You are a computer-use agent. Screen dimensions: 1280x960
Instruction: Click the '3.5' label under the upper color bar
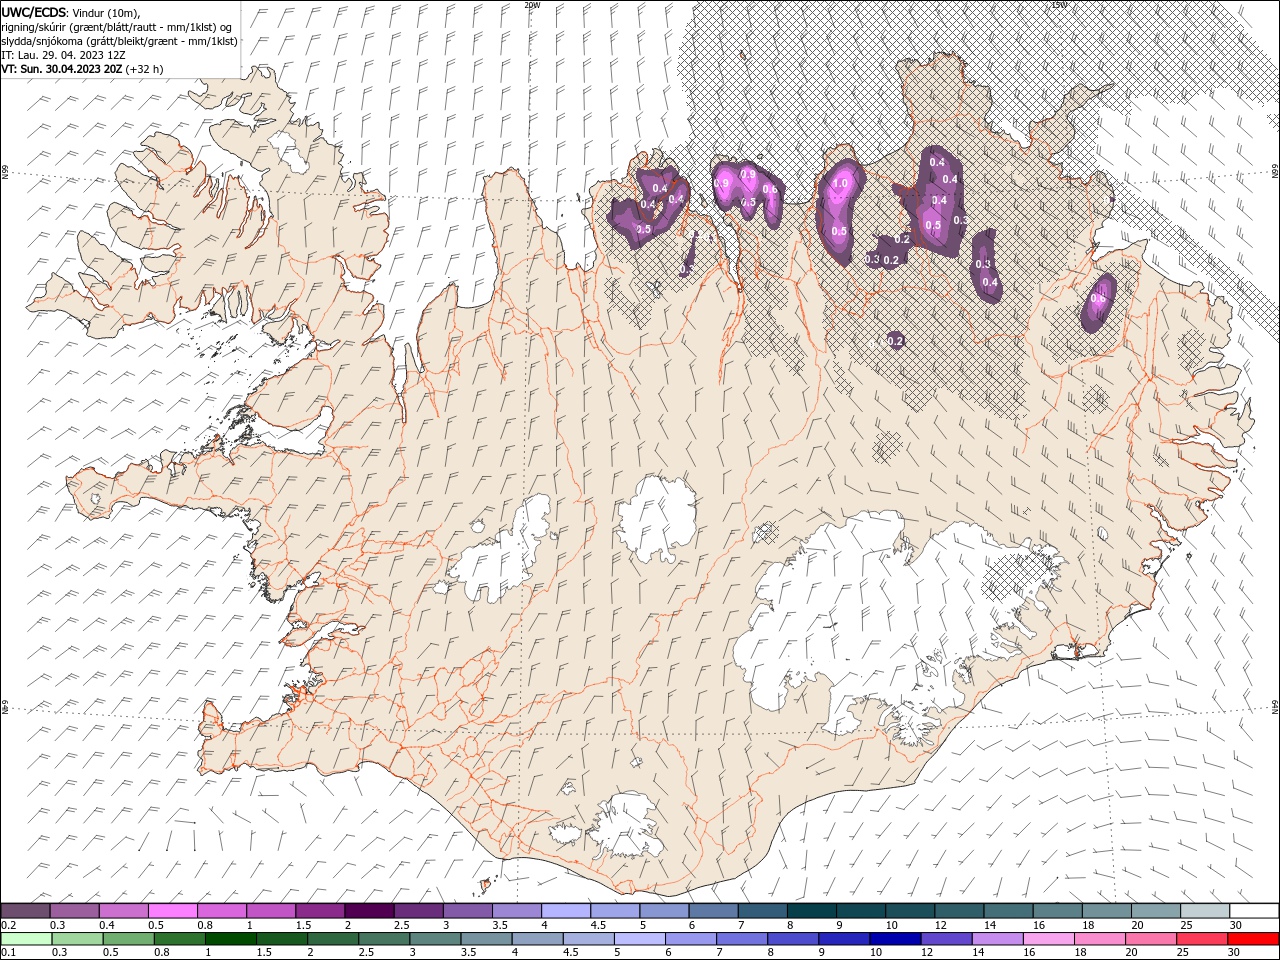tap(499, 925)
